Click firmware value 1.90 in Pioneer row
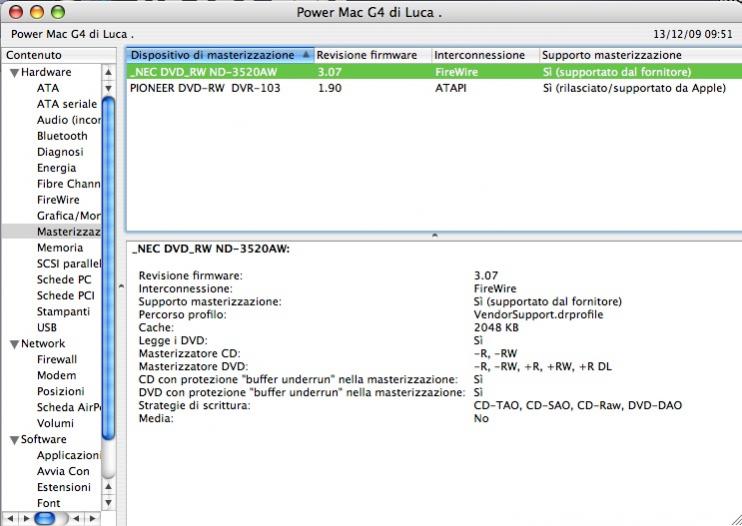The height and width of the screenshot is (526, 742). (x=329, y=88)
